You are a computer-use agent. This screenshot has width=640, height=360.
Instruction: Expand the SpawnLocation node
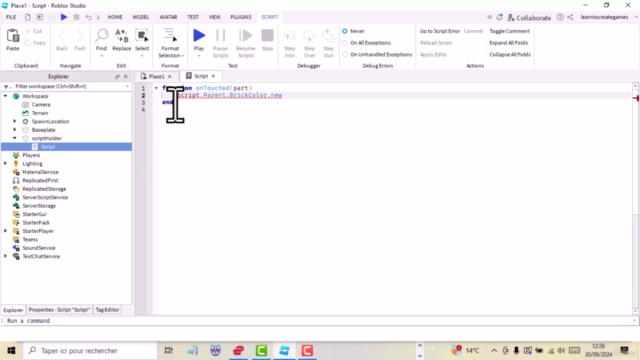pos(15,121)
